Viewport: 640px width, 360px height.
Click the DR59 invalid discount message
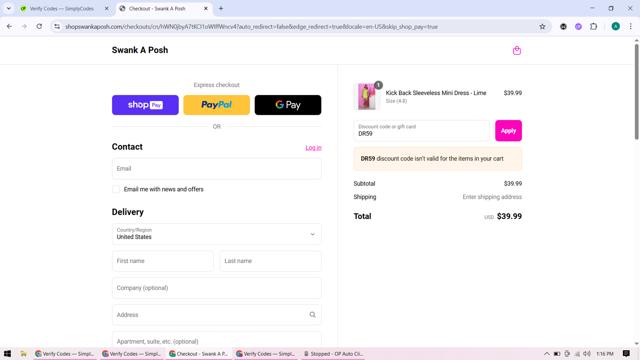(438, 159)
